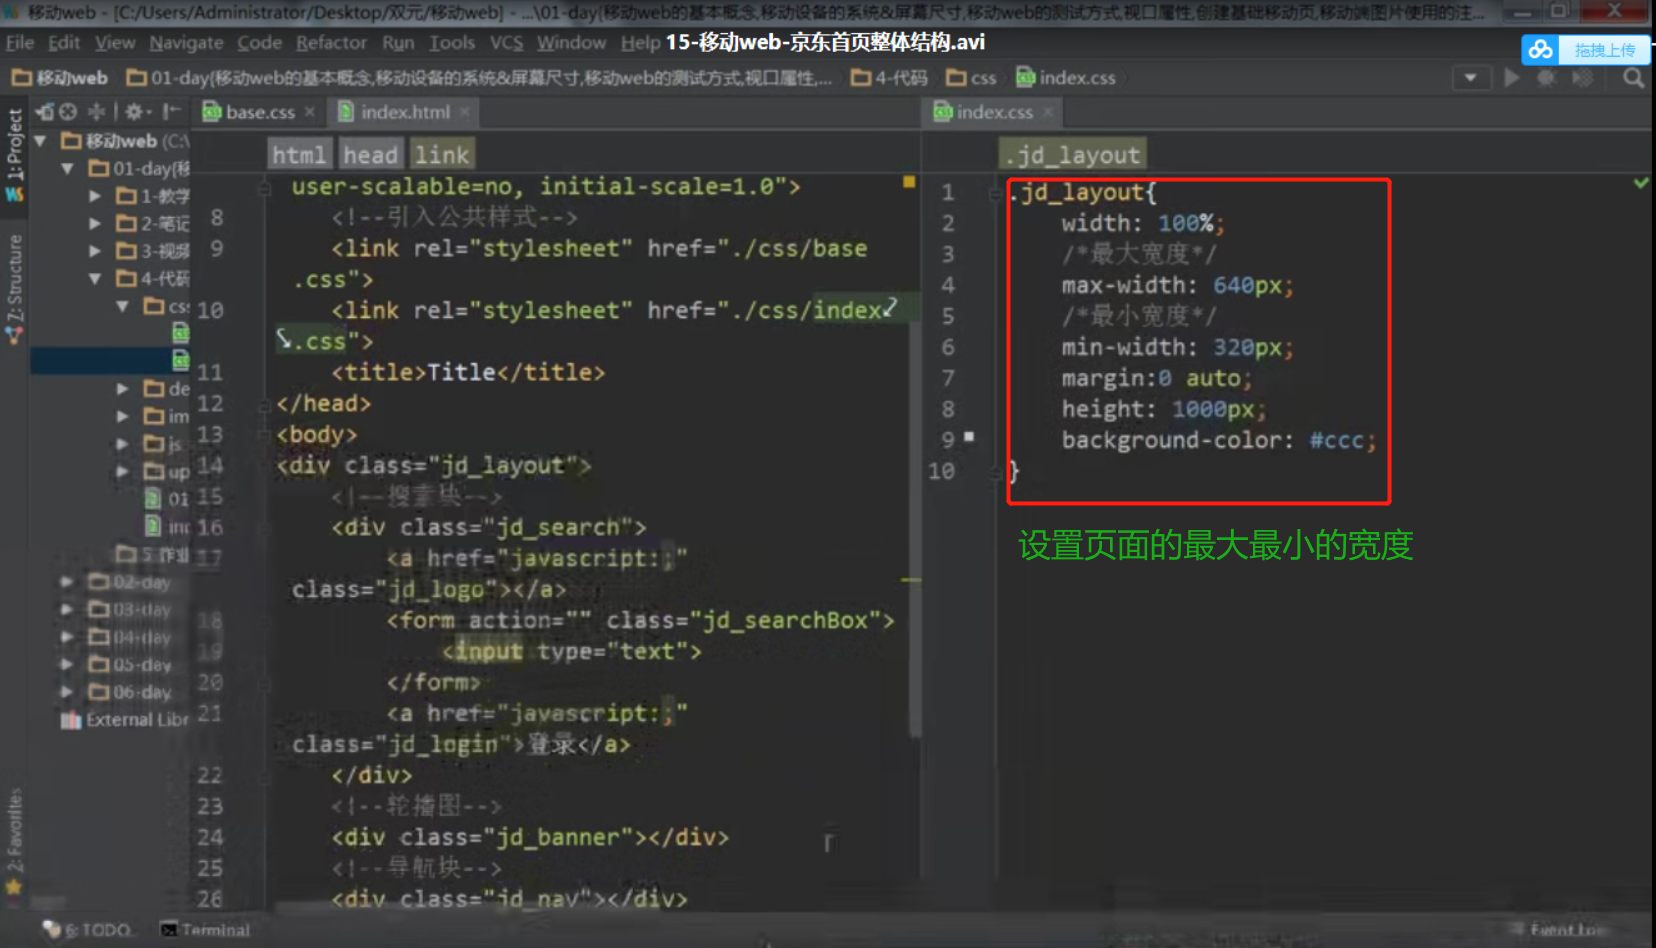
Task: Open the File menu
Action: pos(19,43)
